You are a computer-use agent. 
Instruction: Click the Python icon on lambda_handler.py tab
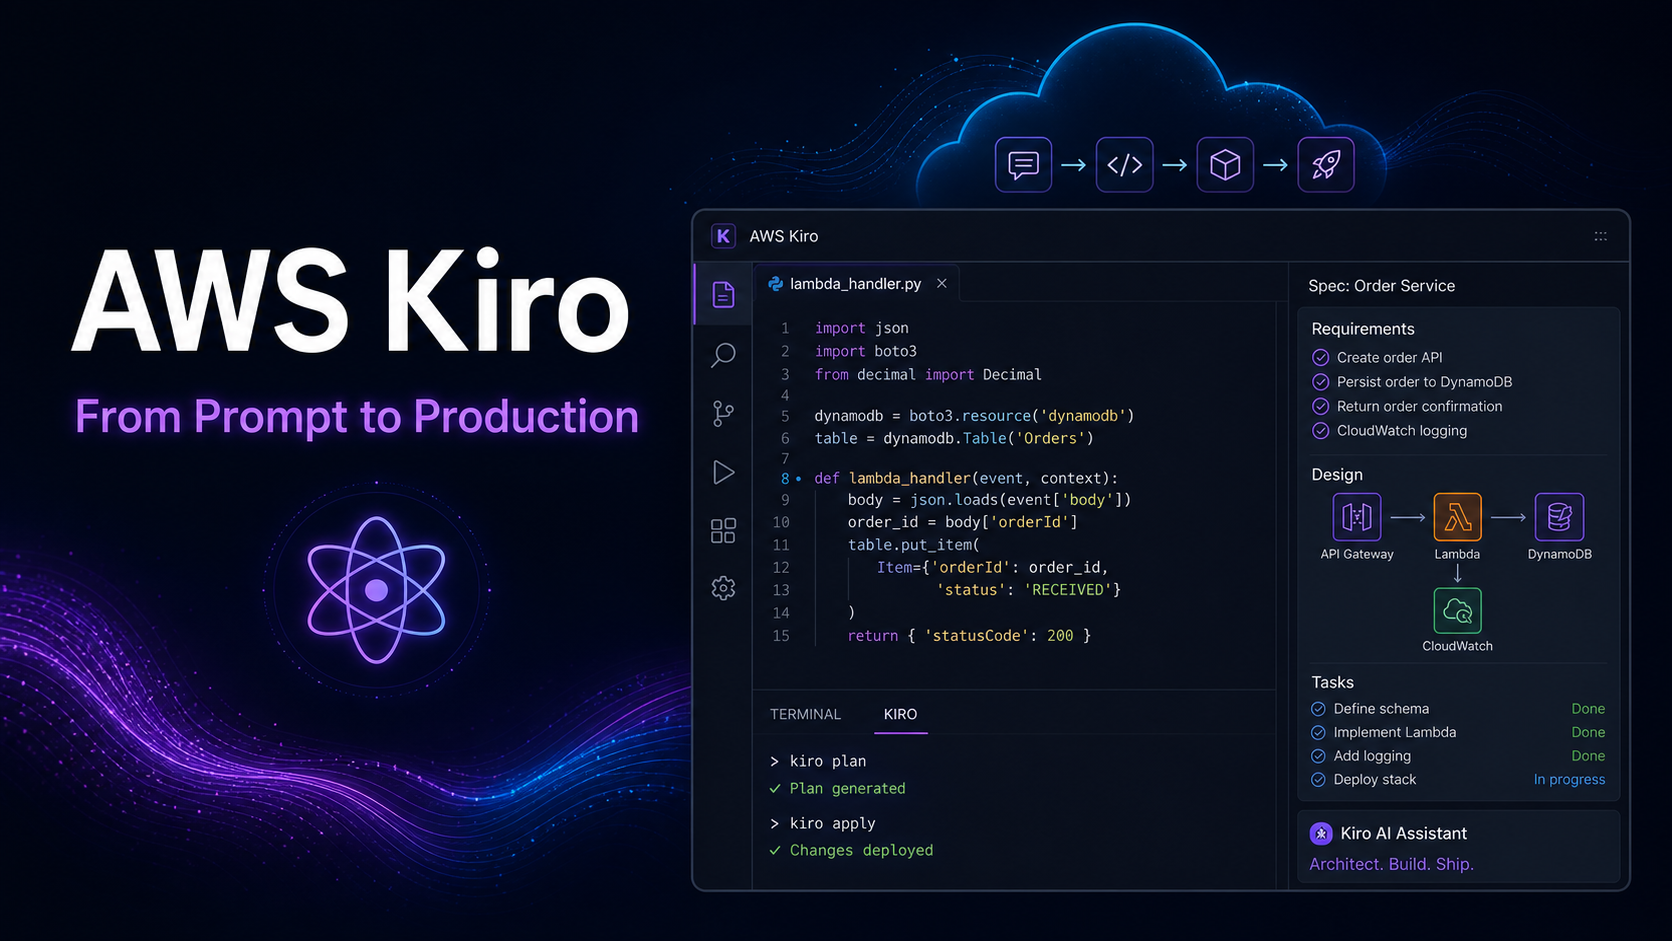pyautogui.click(x=775, y=284)
